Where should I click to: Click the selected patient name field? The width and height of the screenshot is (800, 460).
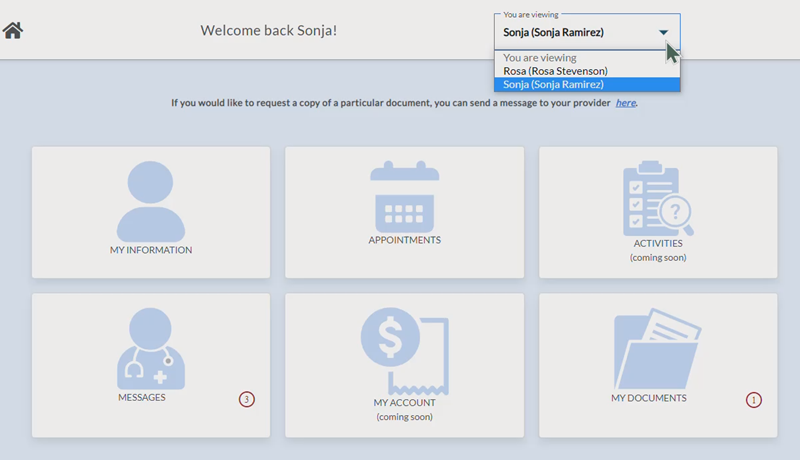tap(553, 32)
